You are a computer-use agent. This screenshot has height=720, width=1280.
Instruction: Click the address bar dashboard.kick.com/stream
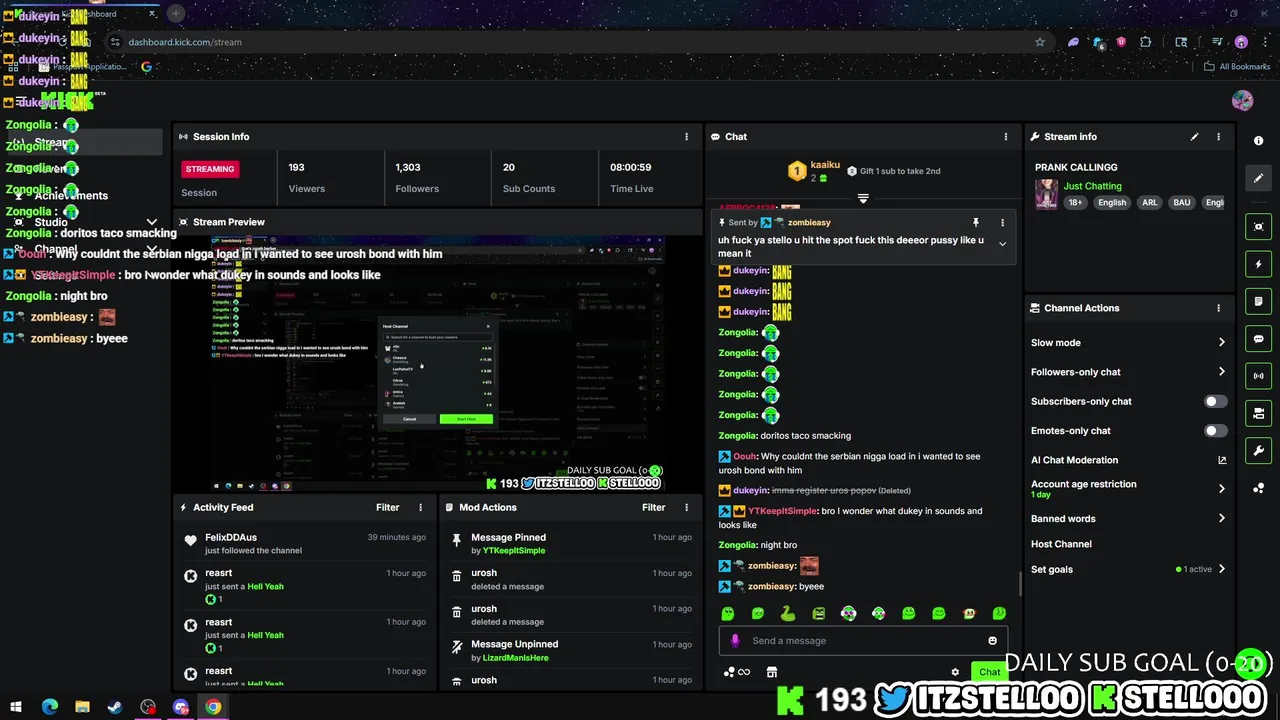click(x=185, y=42)
